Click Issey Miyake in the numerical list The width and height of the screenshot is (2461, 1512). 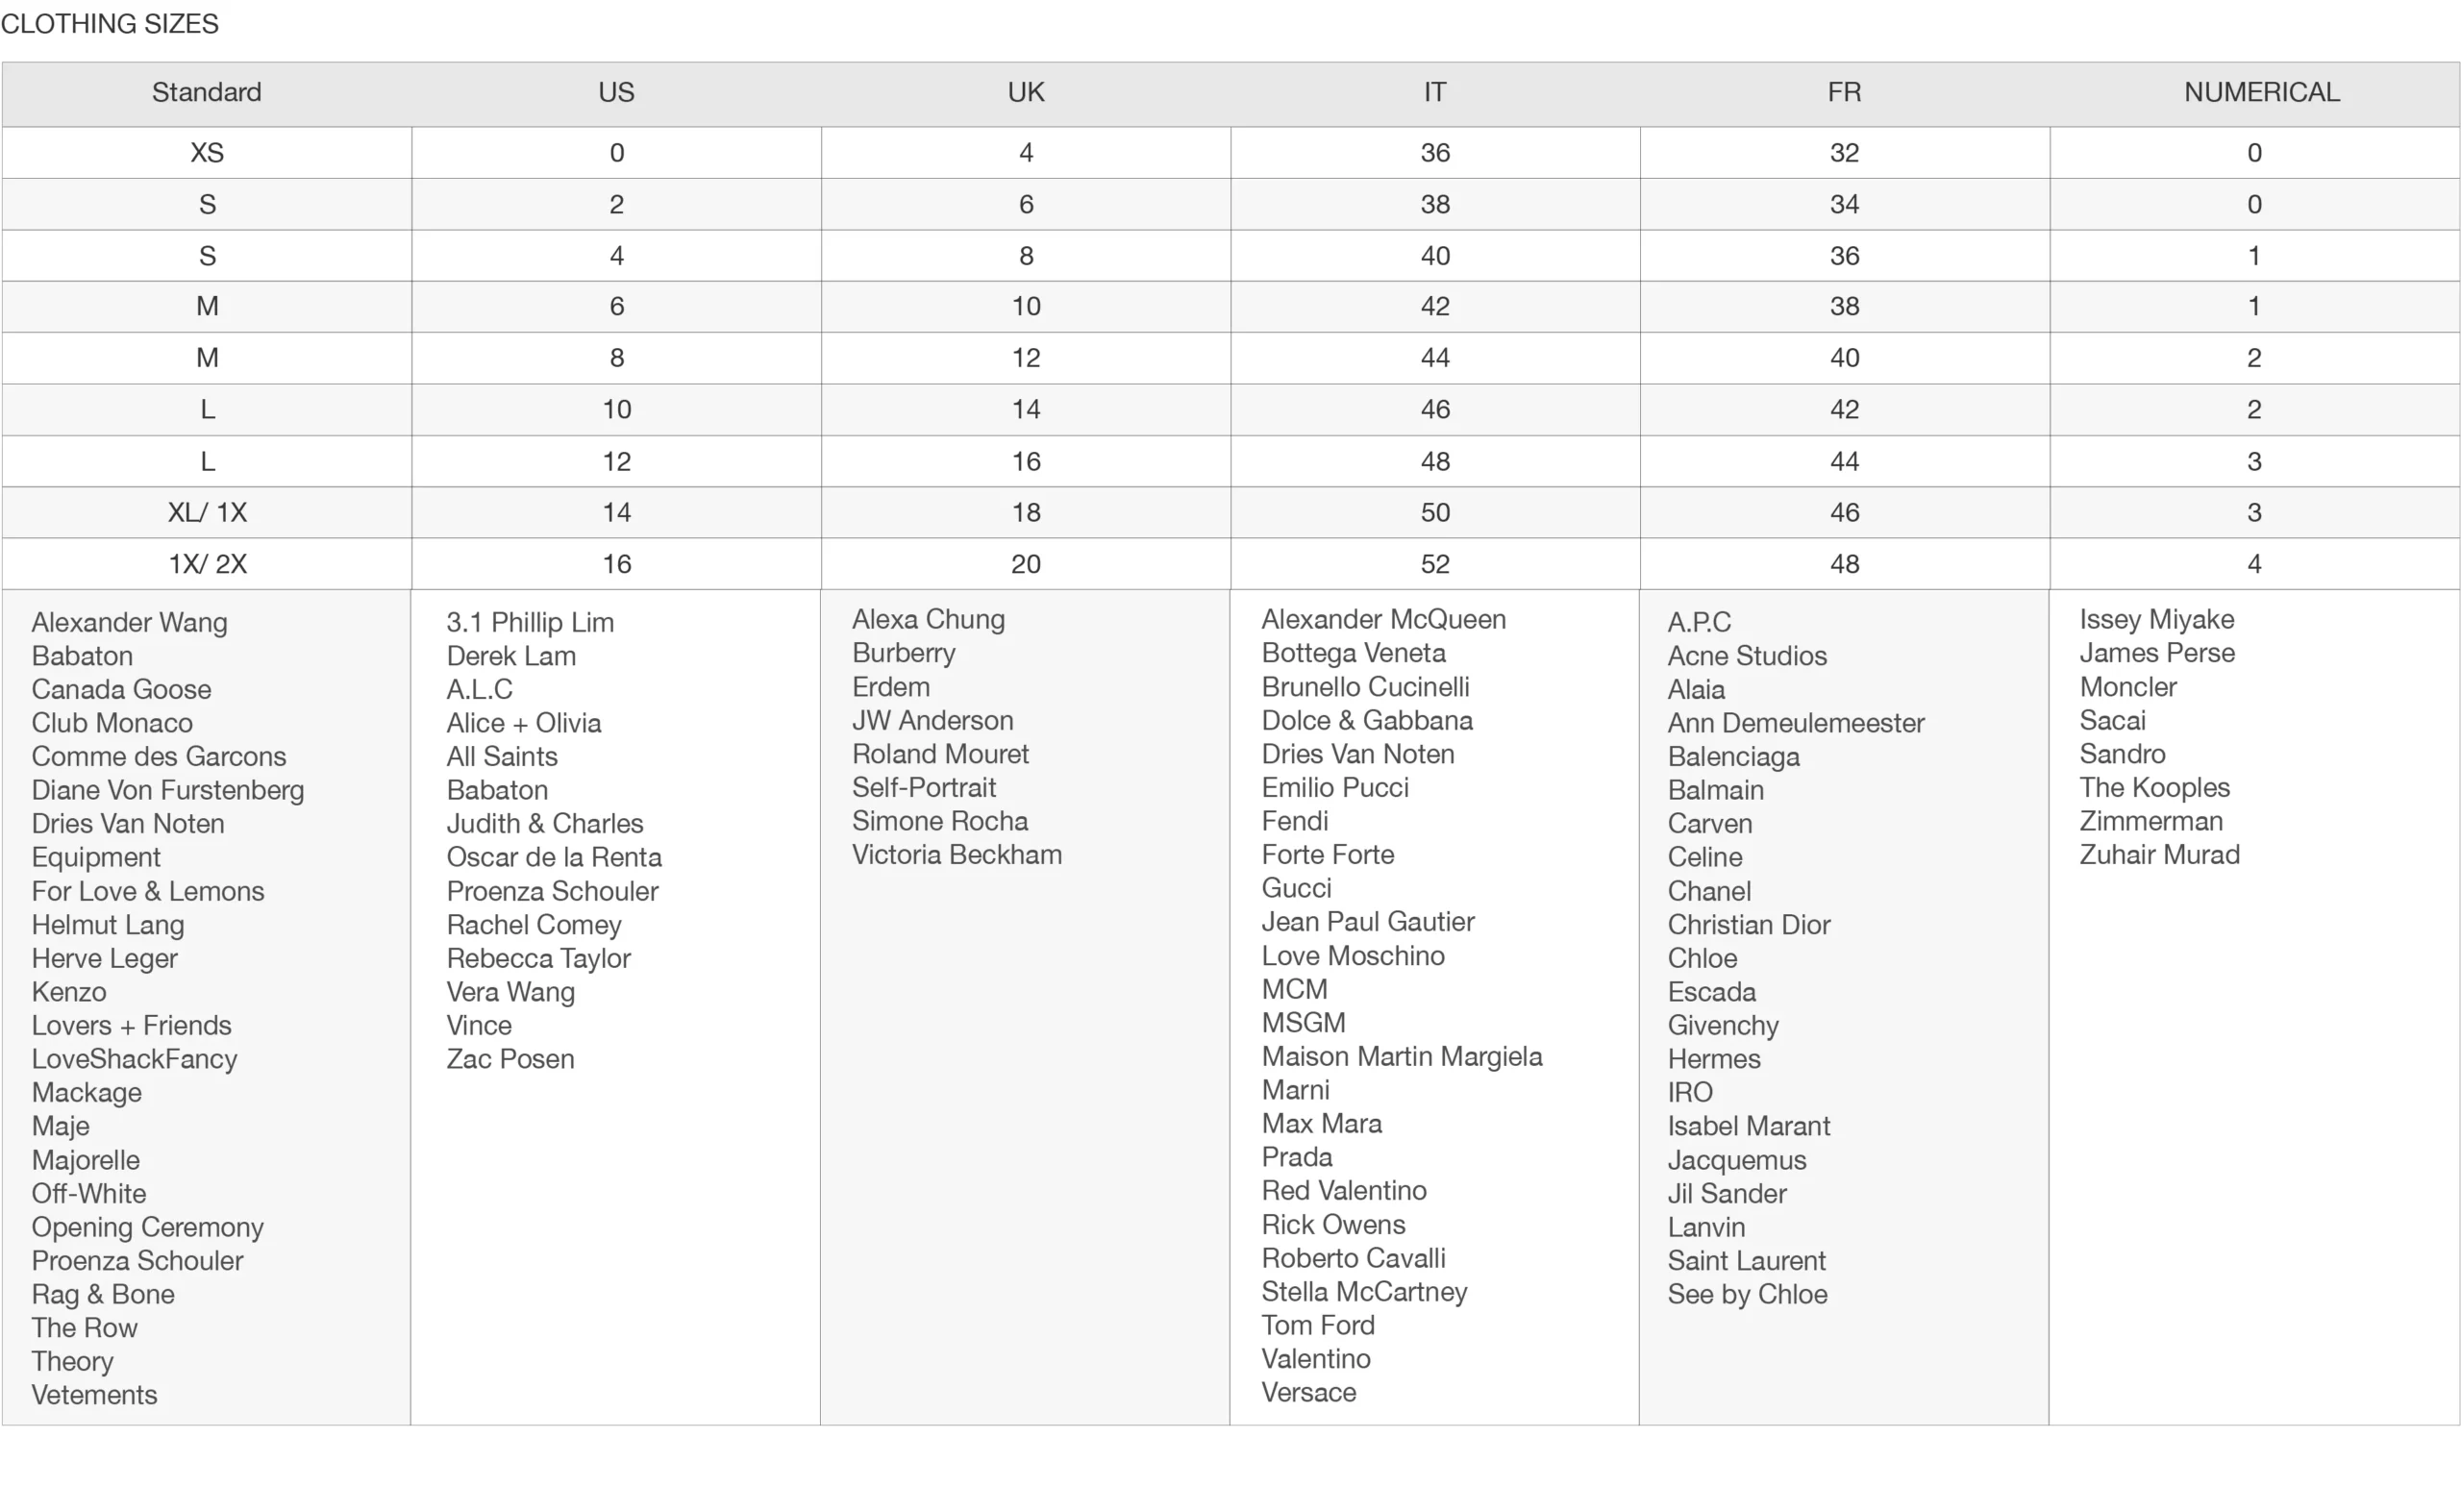tap(2156, 619)
